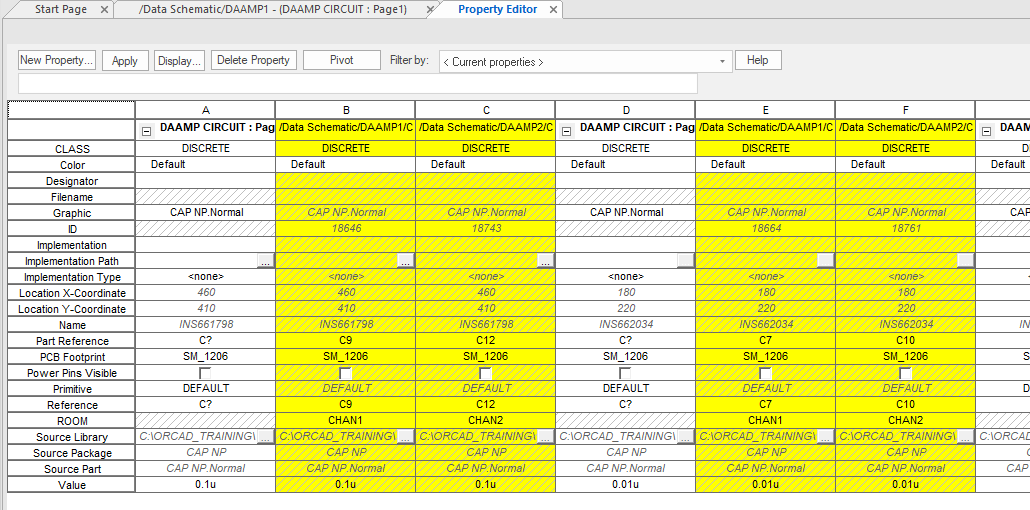Screen dimensions: 1030x510
Task: Click Part Reference cell C7
Action: tap(765, 340)
